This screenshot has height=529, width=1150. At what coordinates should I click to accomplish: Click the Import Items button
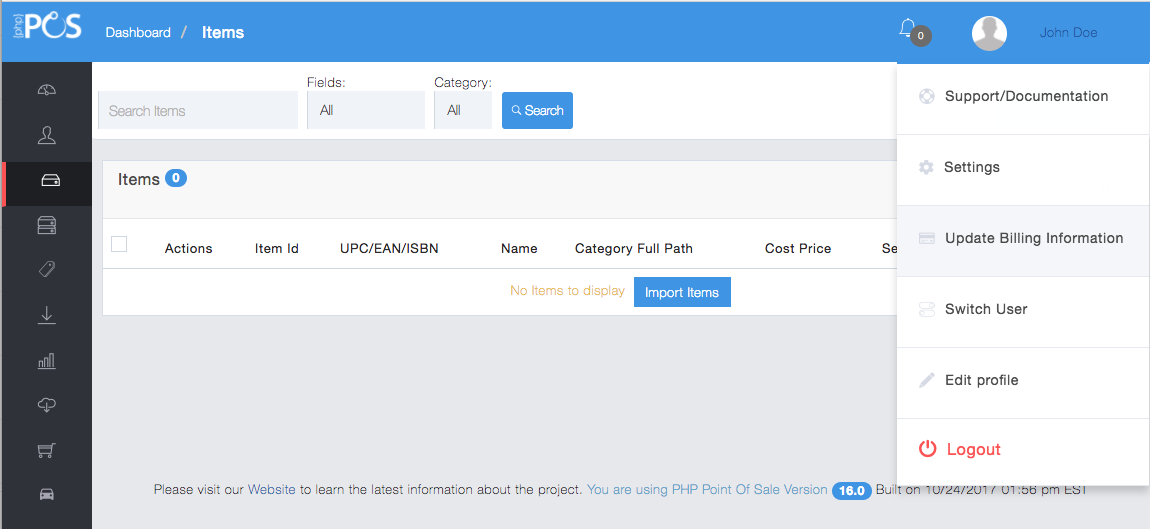[682, 292]
